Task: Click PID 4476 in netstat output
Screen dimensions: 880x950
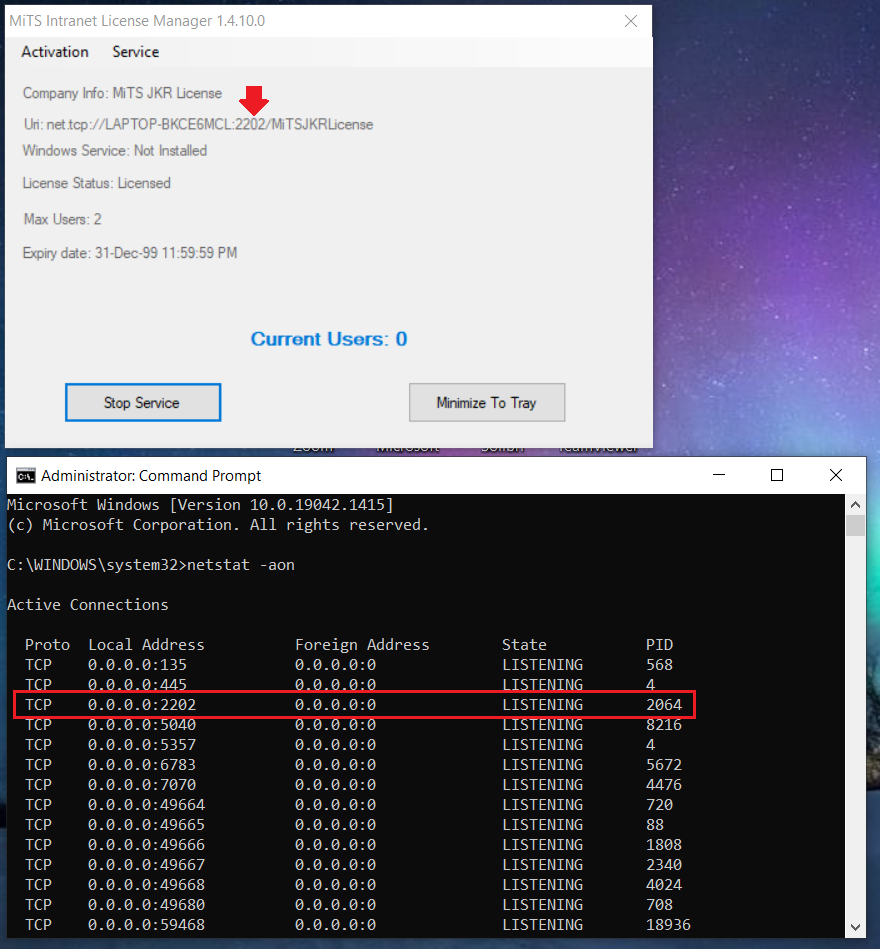Action: [664, 785]
